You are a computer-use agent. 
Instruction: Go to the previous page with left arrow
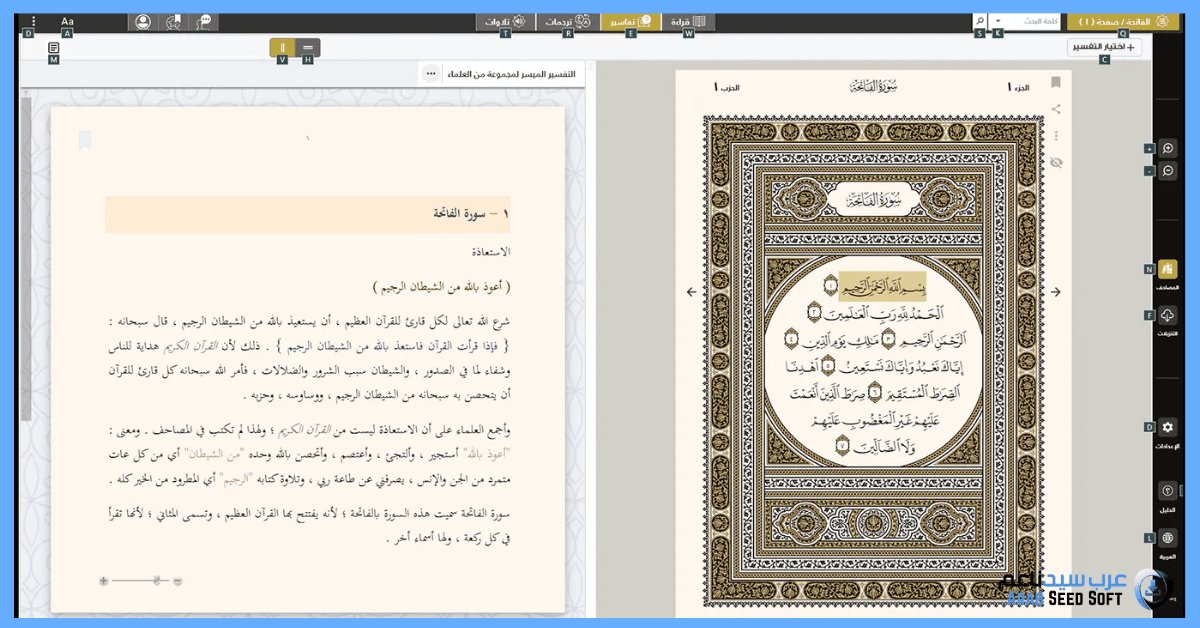(691, 292)
